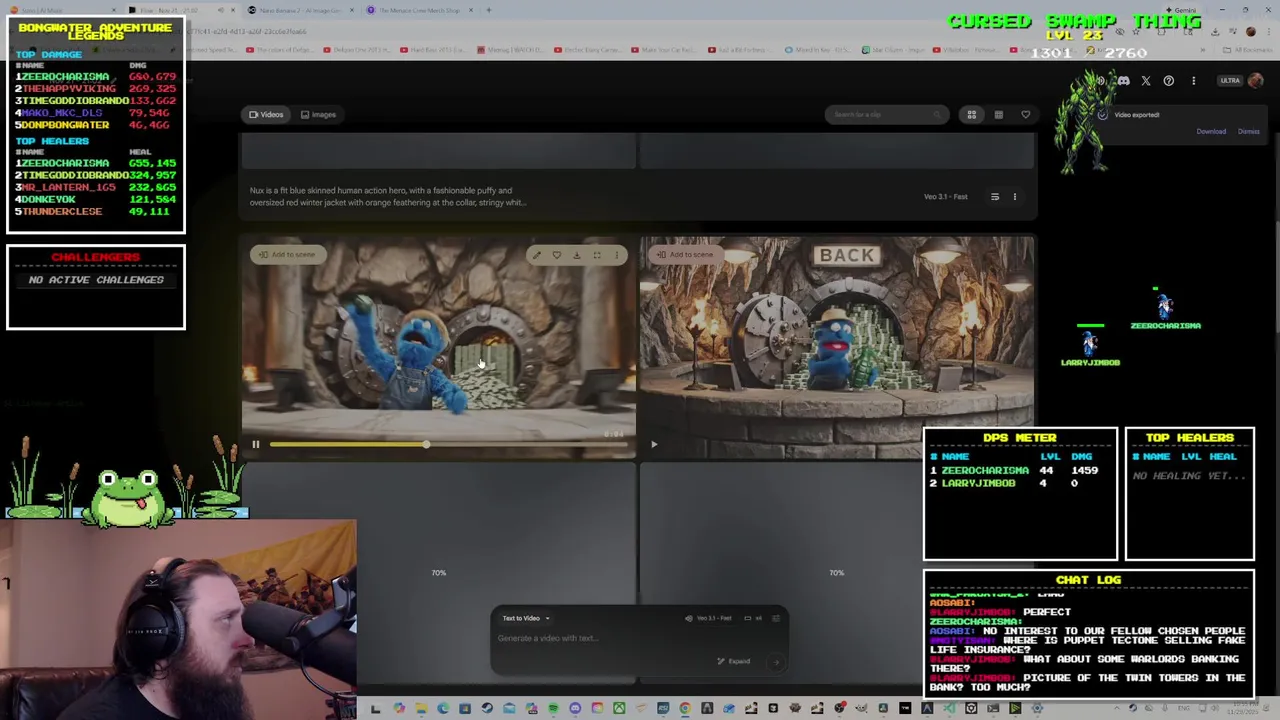Screen dimensions: 1280x720
Task: Open Spotify from the taskbar
Action: coord(553,708)
